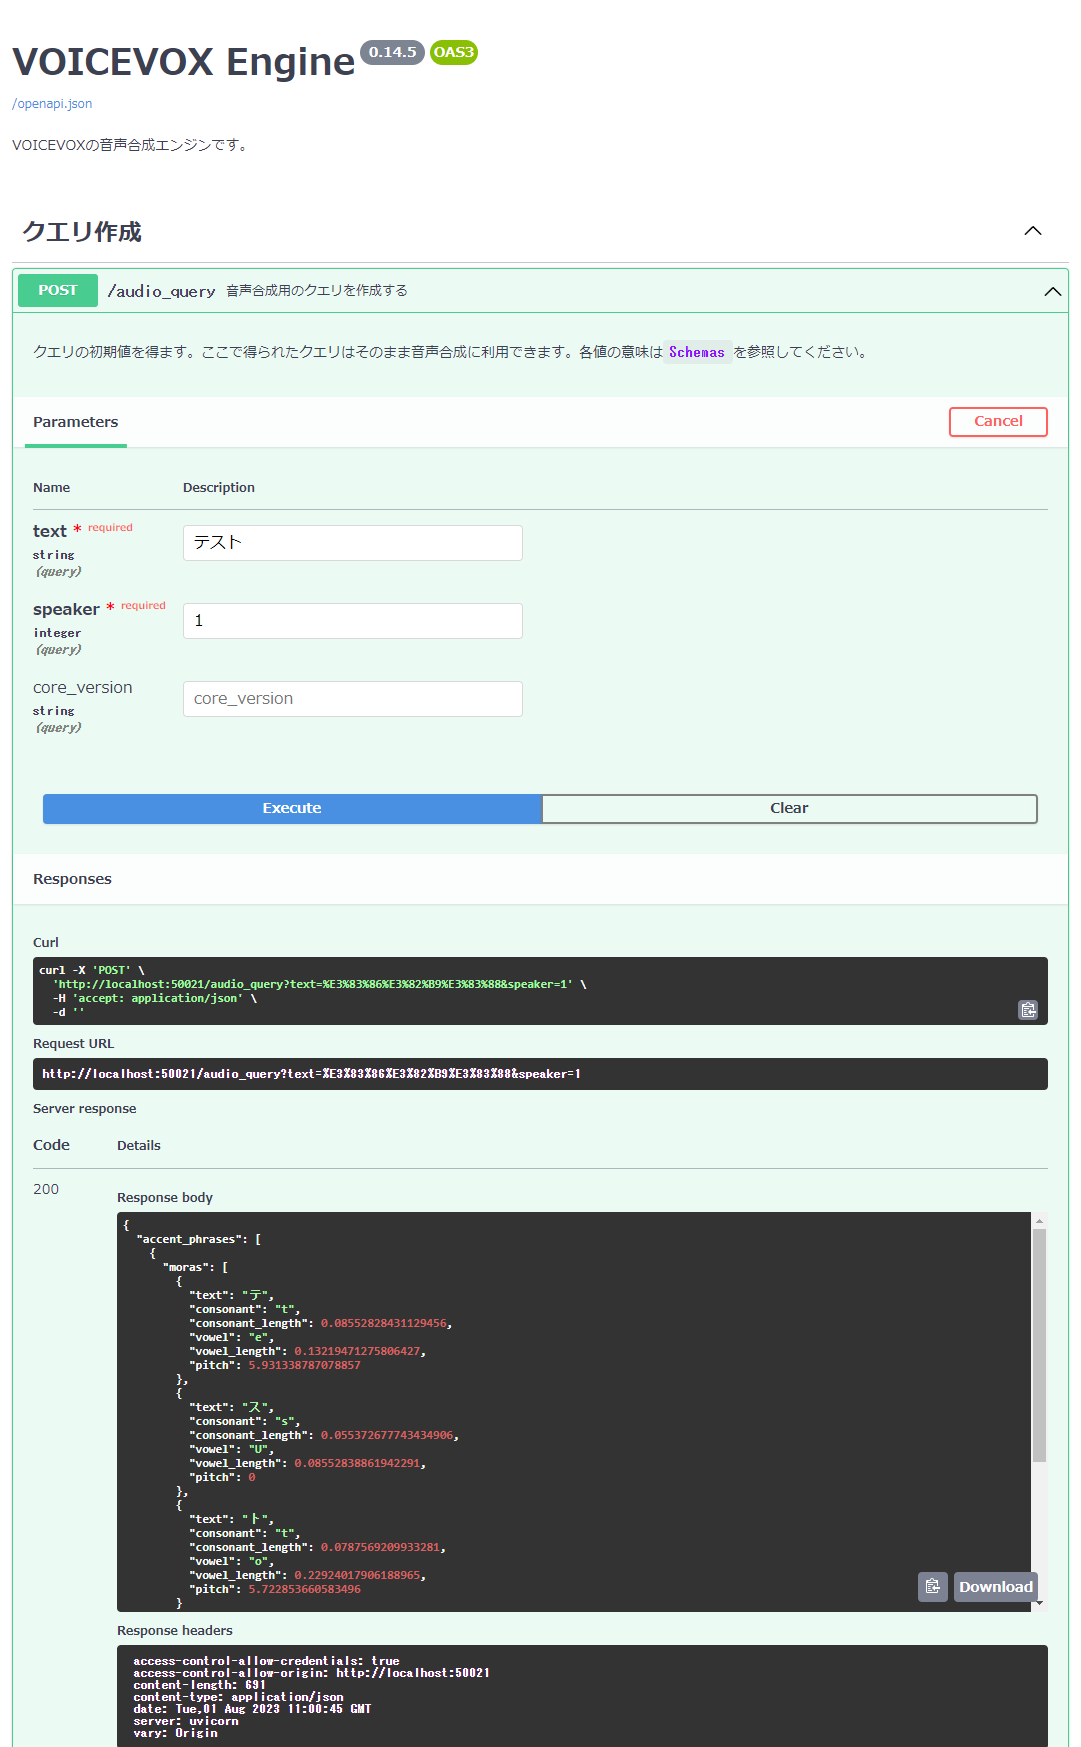
Task: Execute the audio_query request
Action: point(292,809)
